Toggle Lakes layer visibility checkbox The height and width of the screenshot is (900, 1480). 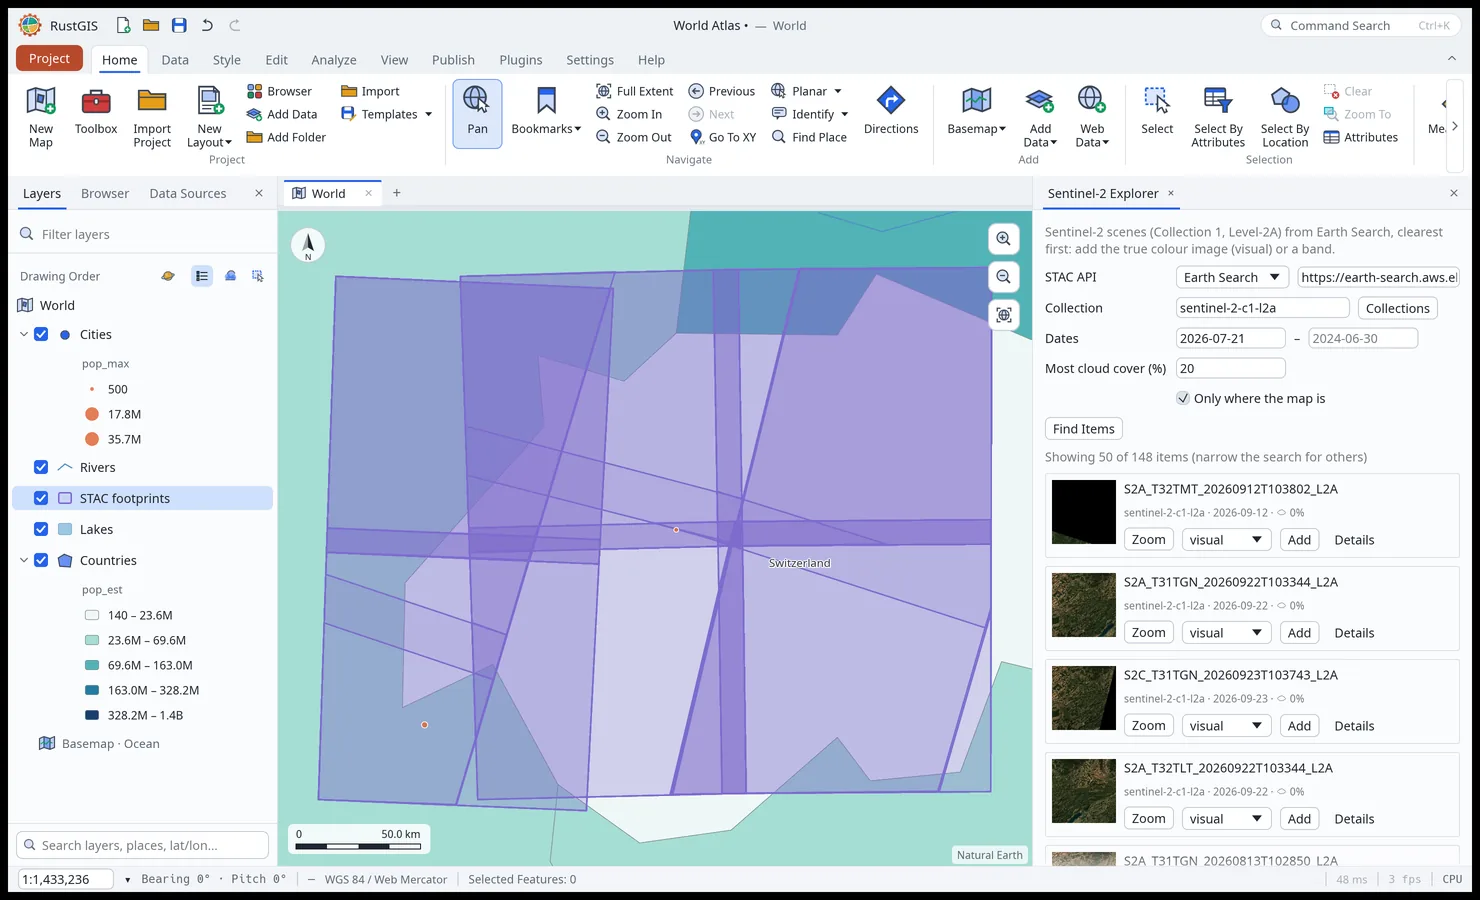coord(41,529)
